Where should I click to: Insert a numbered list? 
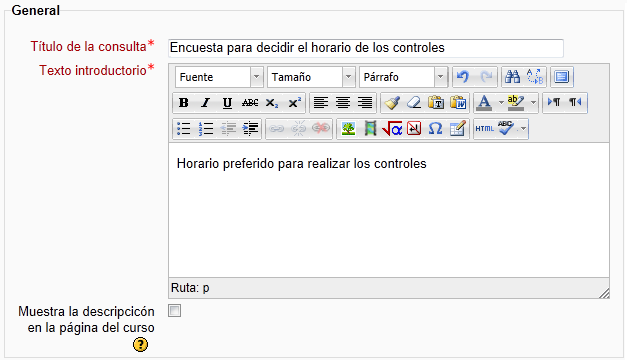tap(206, 129)
